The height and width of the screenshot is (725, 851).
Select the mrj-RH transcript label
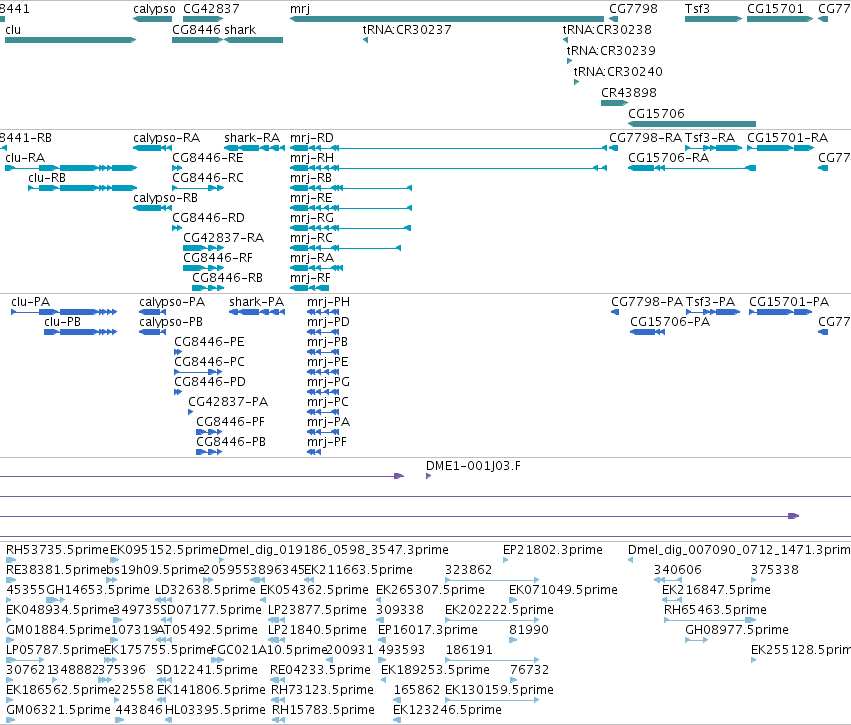(312, 158)
